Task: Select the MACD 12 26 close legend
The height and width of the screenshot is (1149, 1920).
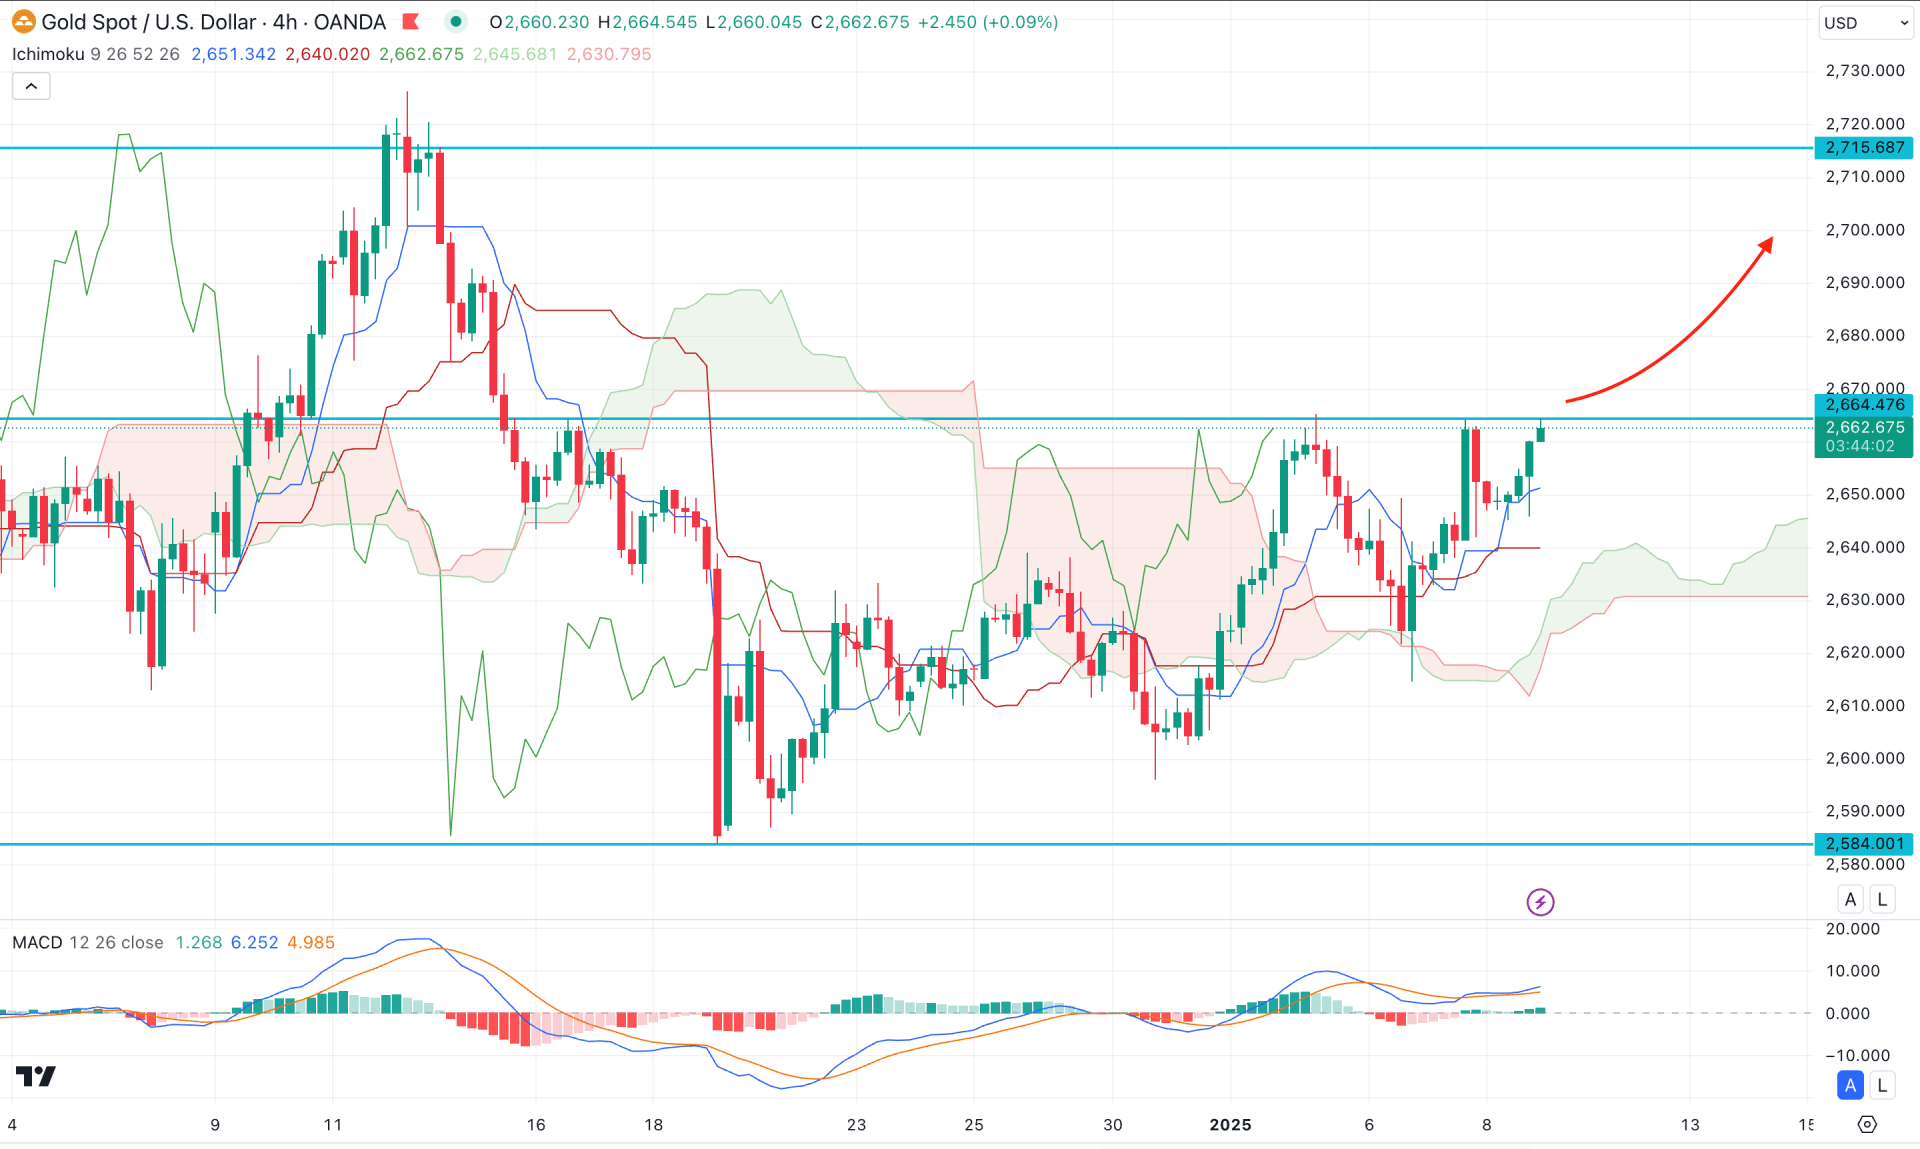Action: point(88,942)
